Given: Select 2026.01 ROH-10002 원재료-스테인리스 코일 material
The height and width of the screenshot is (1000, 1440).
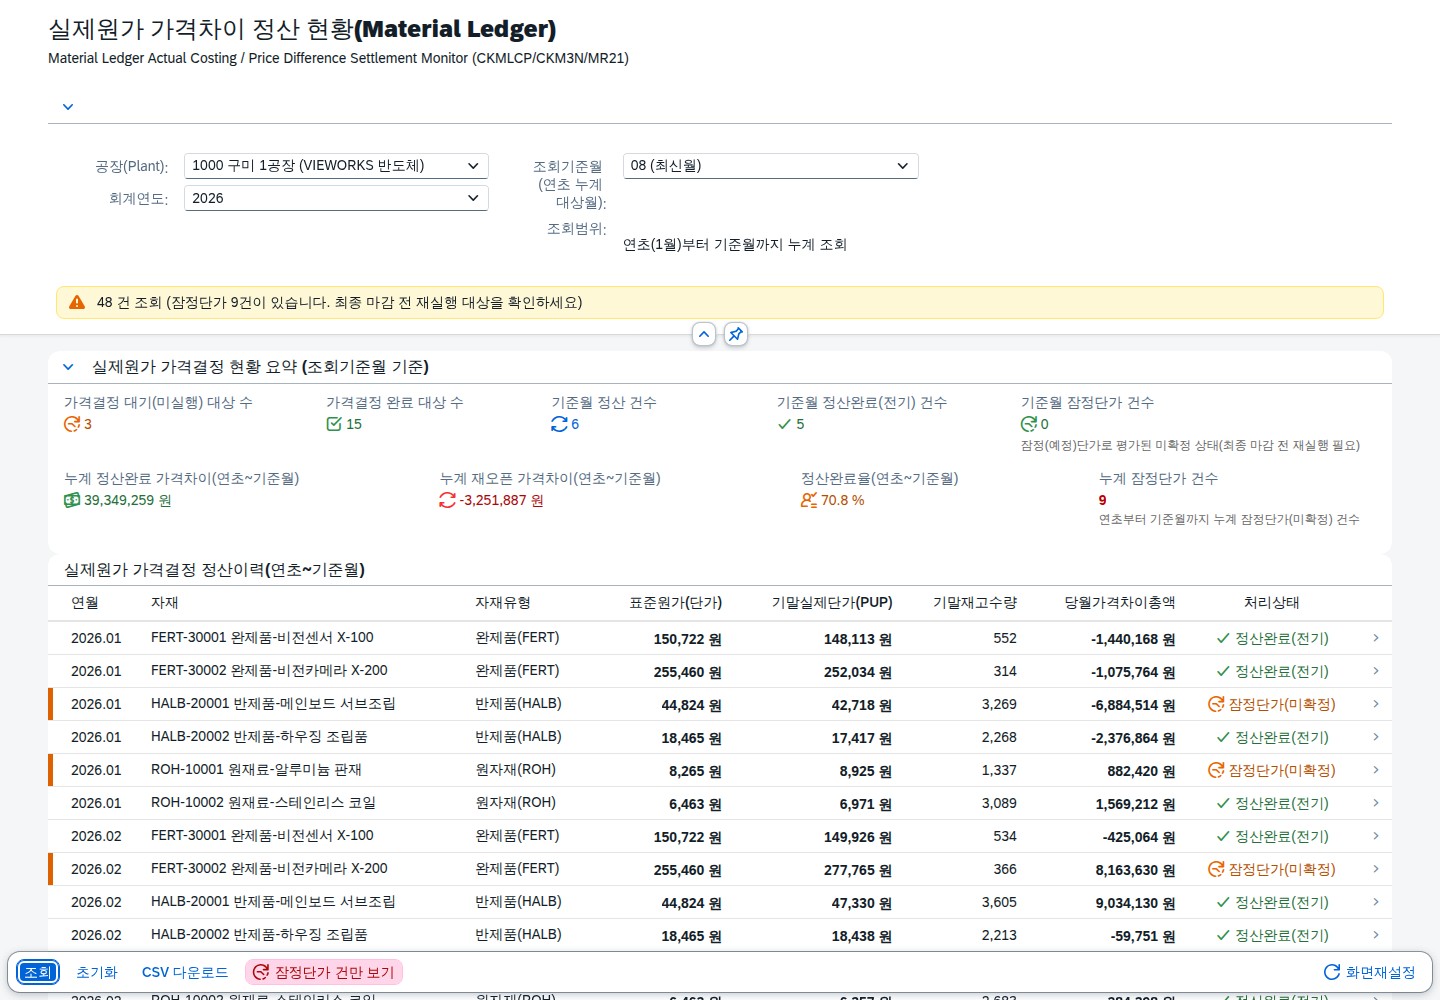Looking at the screenshot, I should (263, 803).
